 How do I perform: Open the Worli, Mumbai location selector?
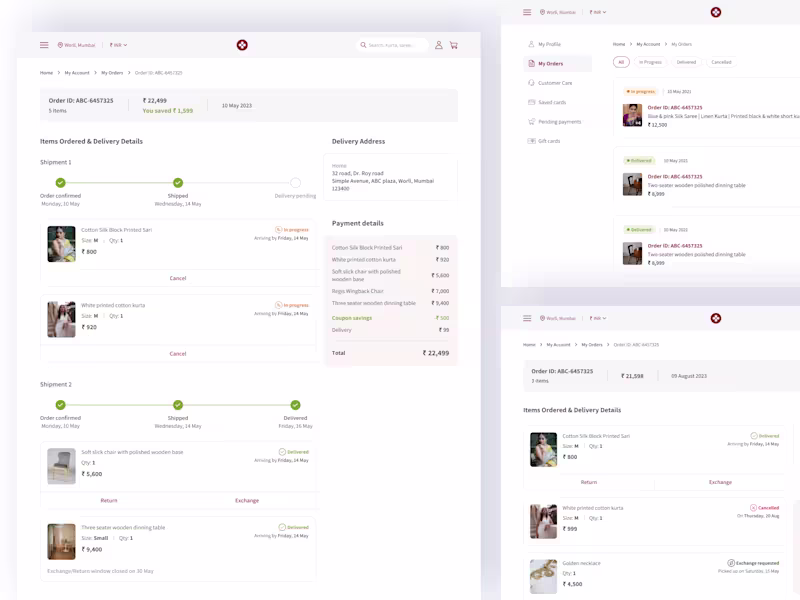pyautogui.click(x=76, y=45)
